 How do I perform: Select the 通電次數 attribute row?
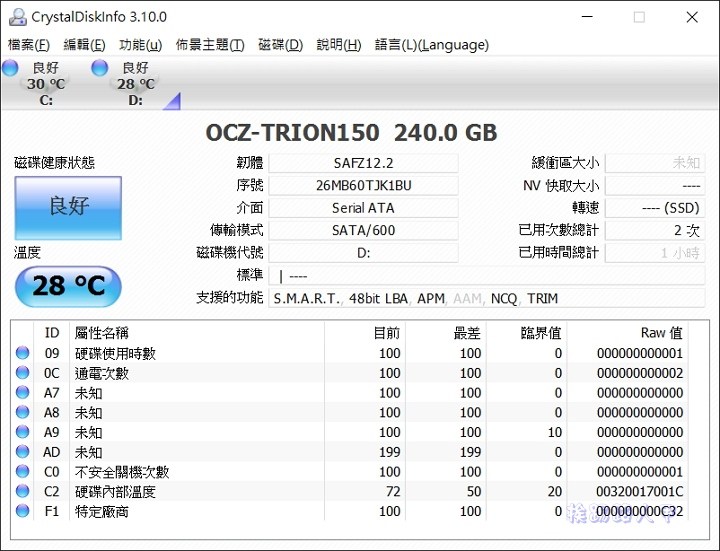coord(351,373)
